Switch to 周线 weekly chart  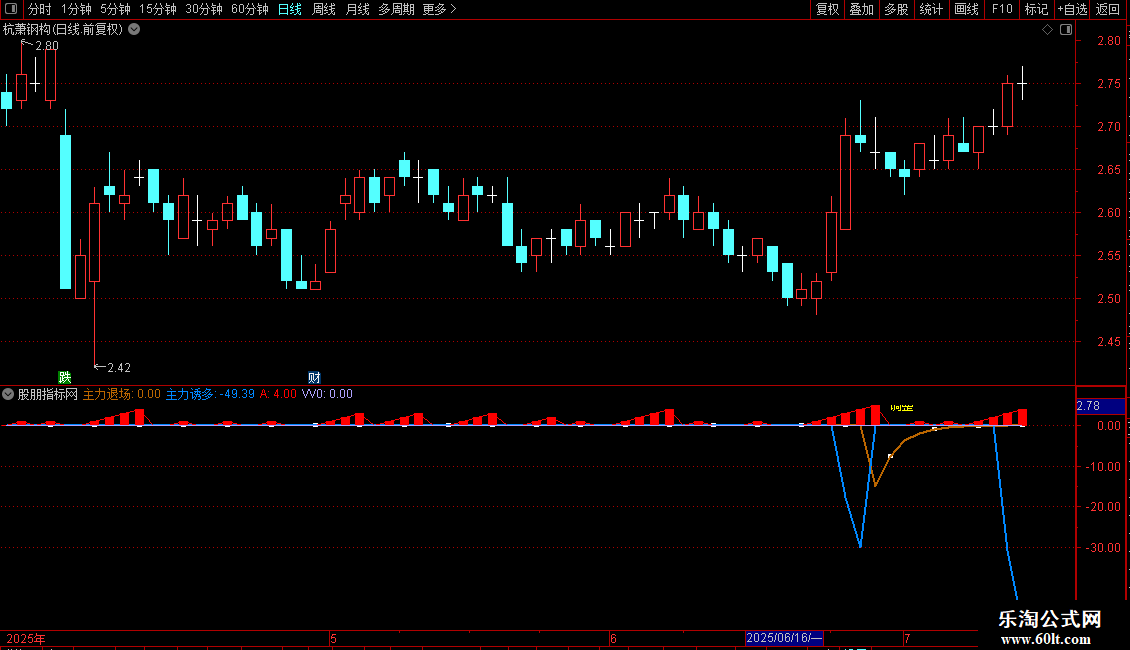[324, 9]
